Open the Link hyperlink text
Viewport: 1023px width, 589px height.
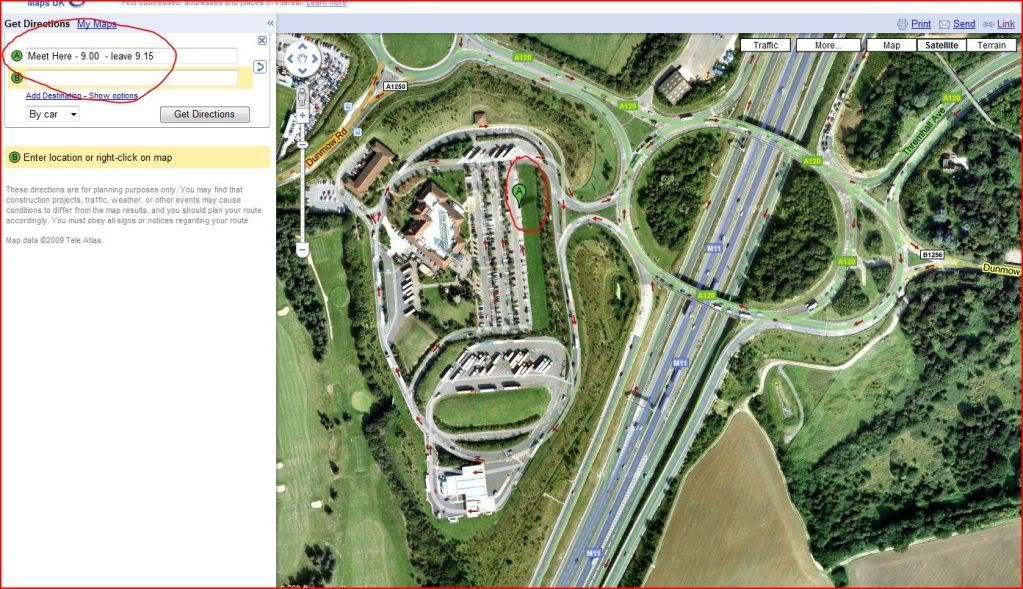tap(1005, 24)
